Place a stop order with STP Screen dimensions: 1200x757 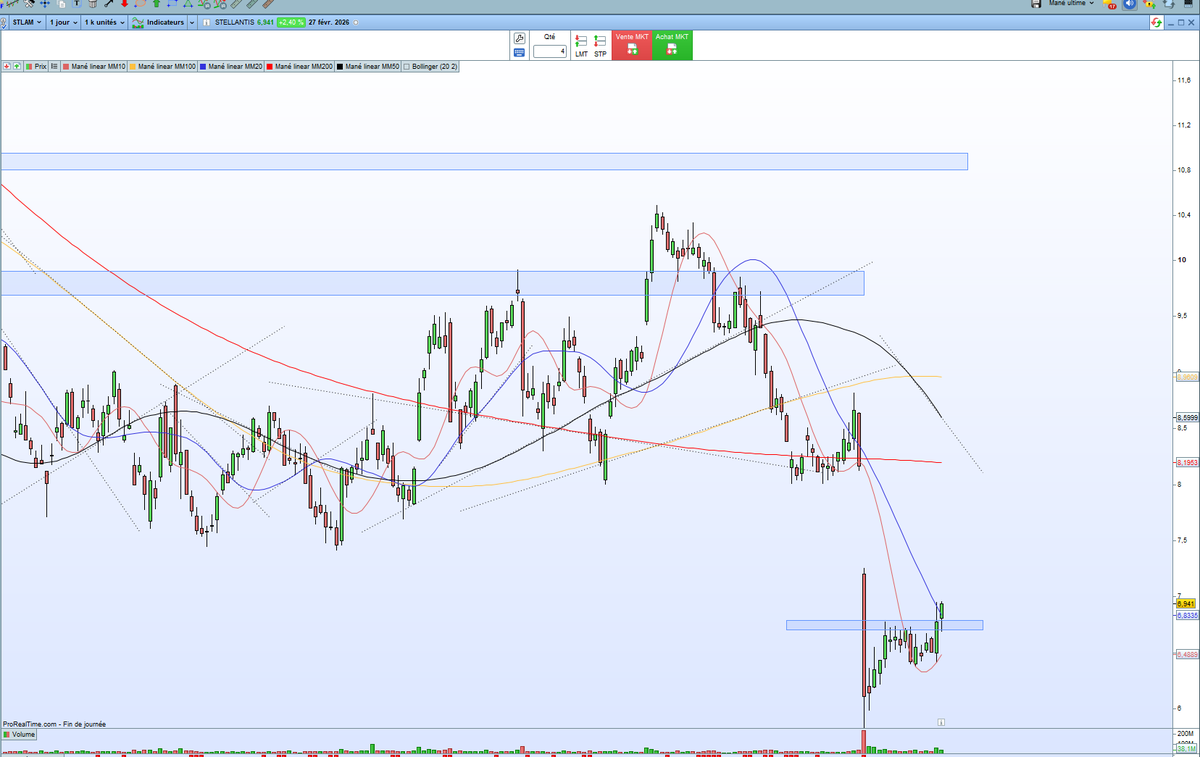tap(600, 45)
